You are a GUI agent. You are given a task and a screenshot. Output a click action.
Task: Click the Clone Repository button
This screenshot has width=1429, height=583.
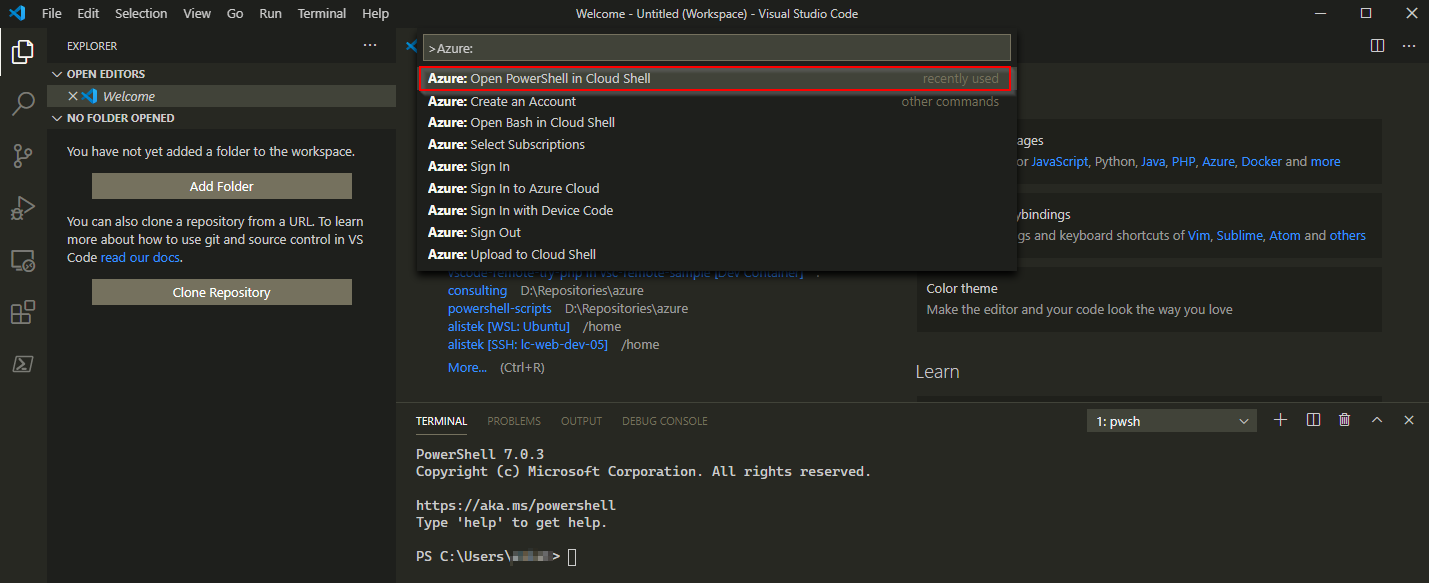tap(222, 292)
